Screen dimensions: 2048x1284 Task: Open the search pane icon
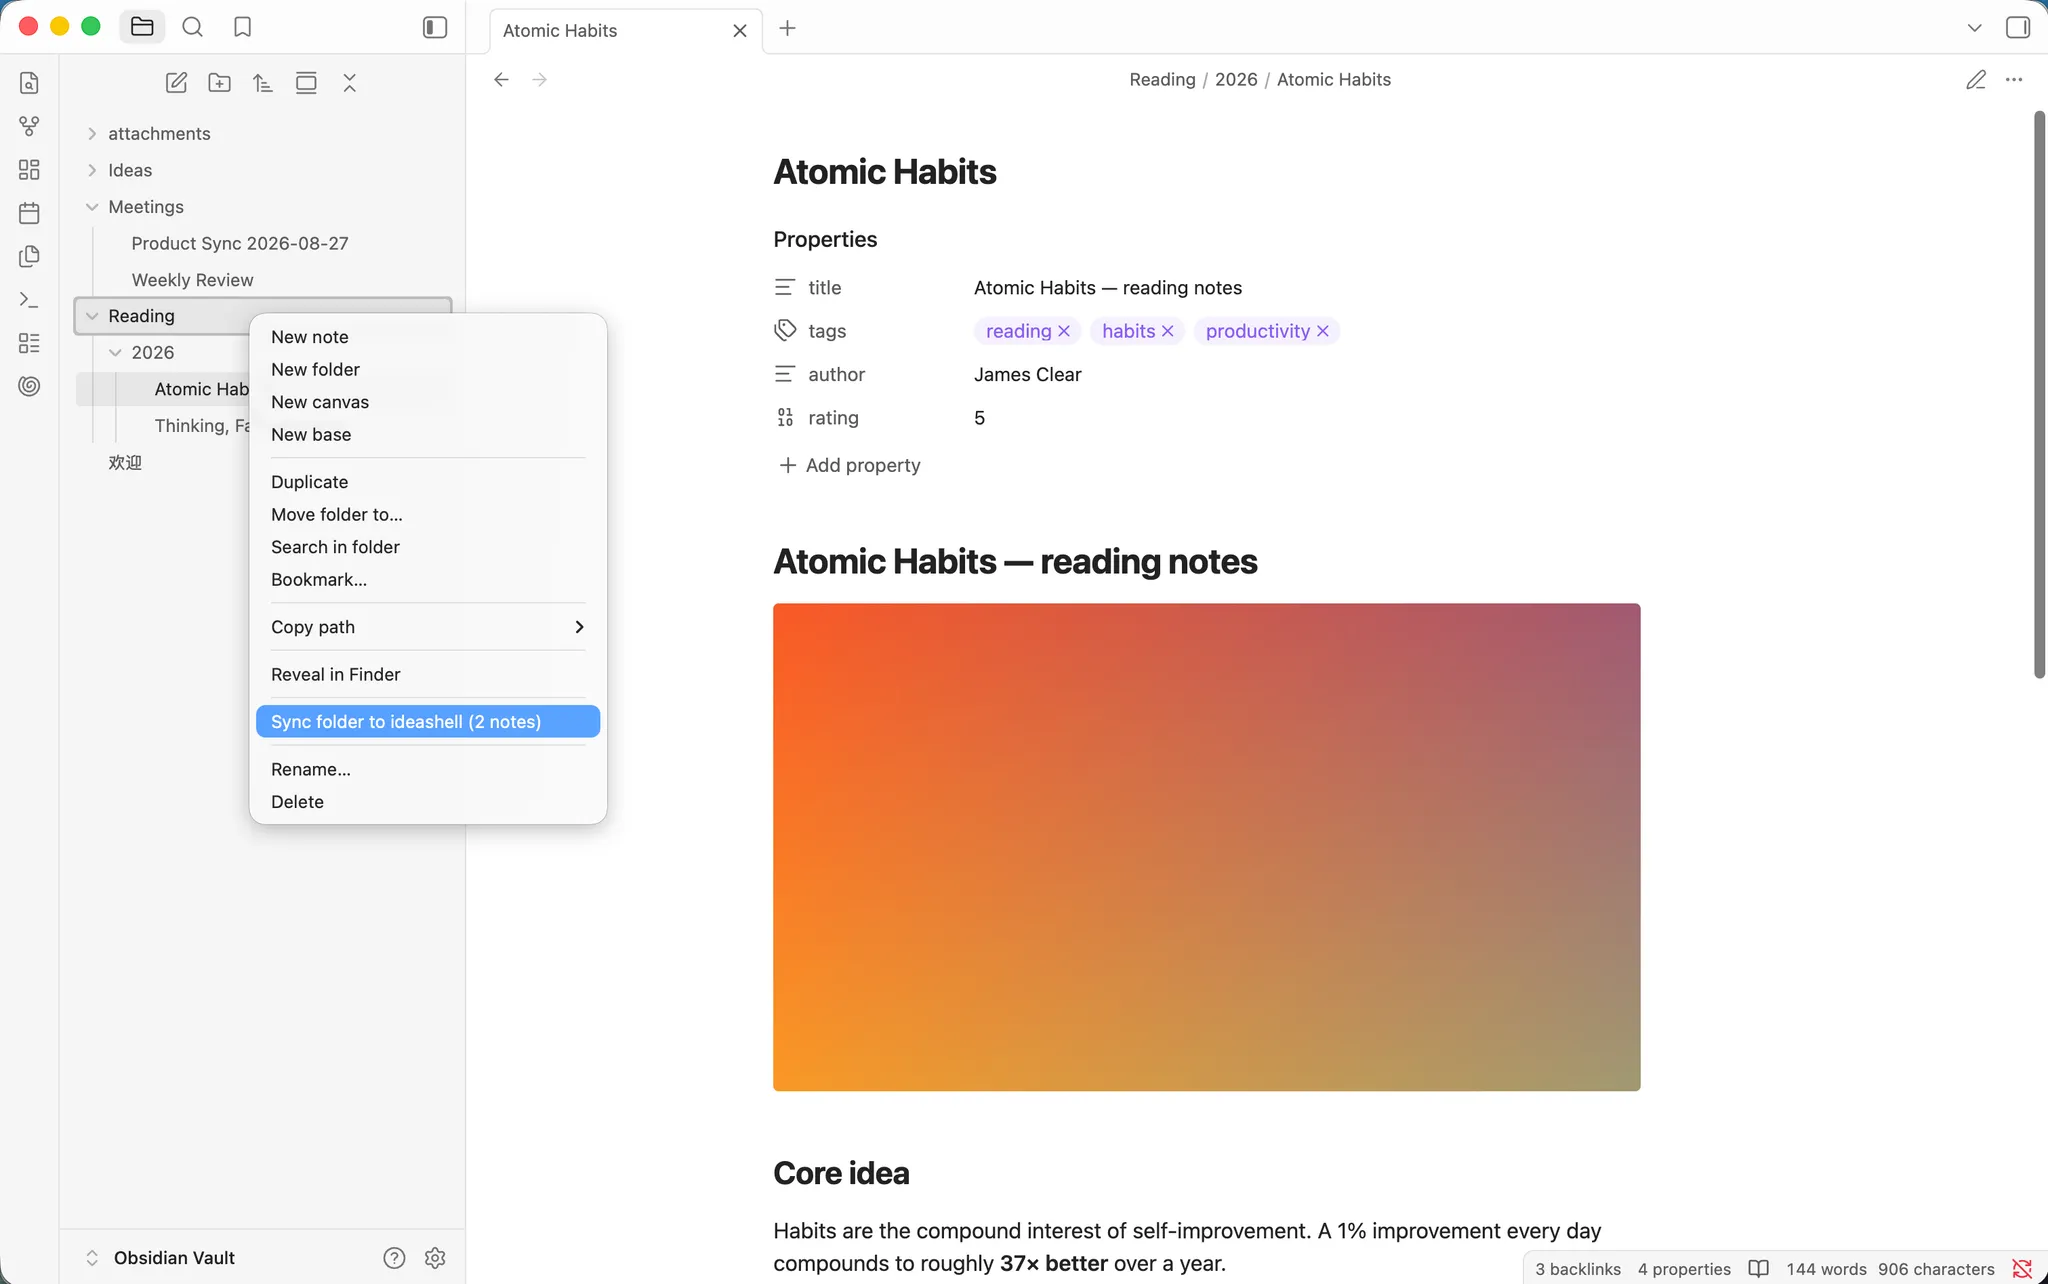coord(192,27)
